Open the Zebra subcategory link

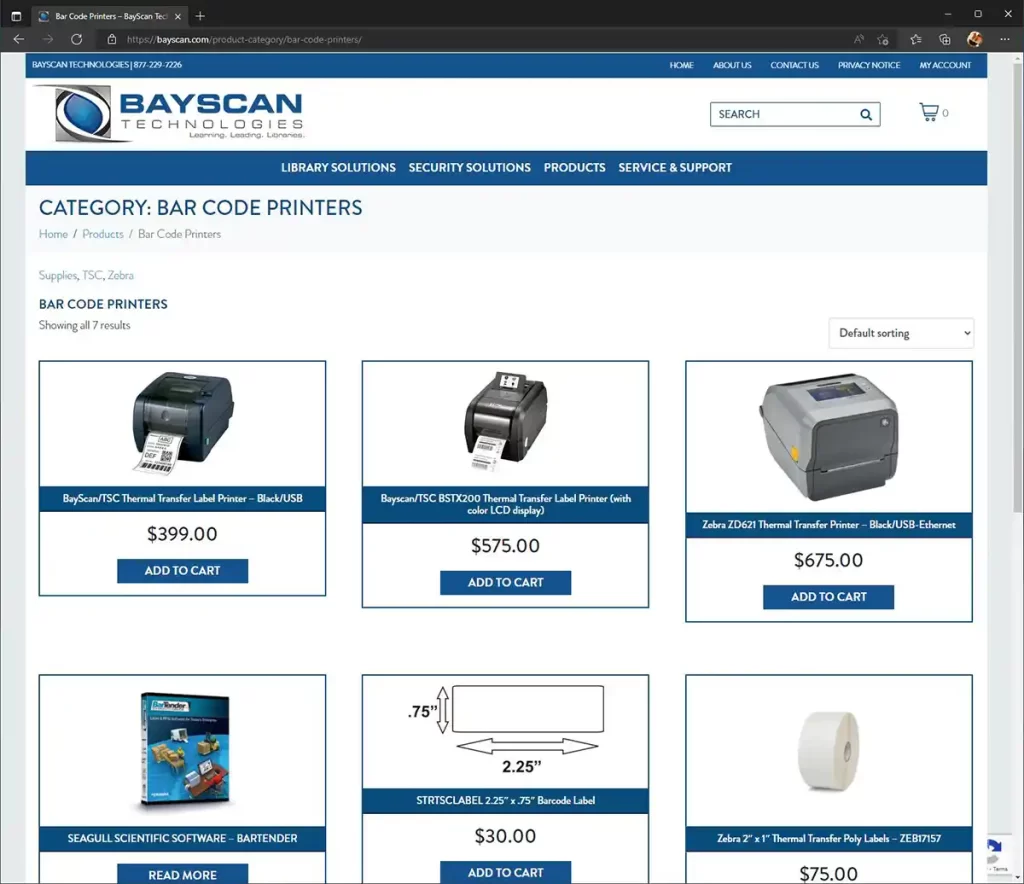tap(120, 275)
